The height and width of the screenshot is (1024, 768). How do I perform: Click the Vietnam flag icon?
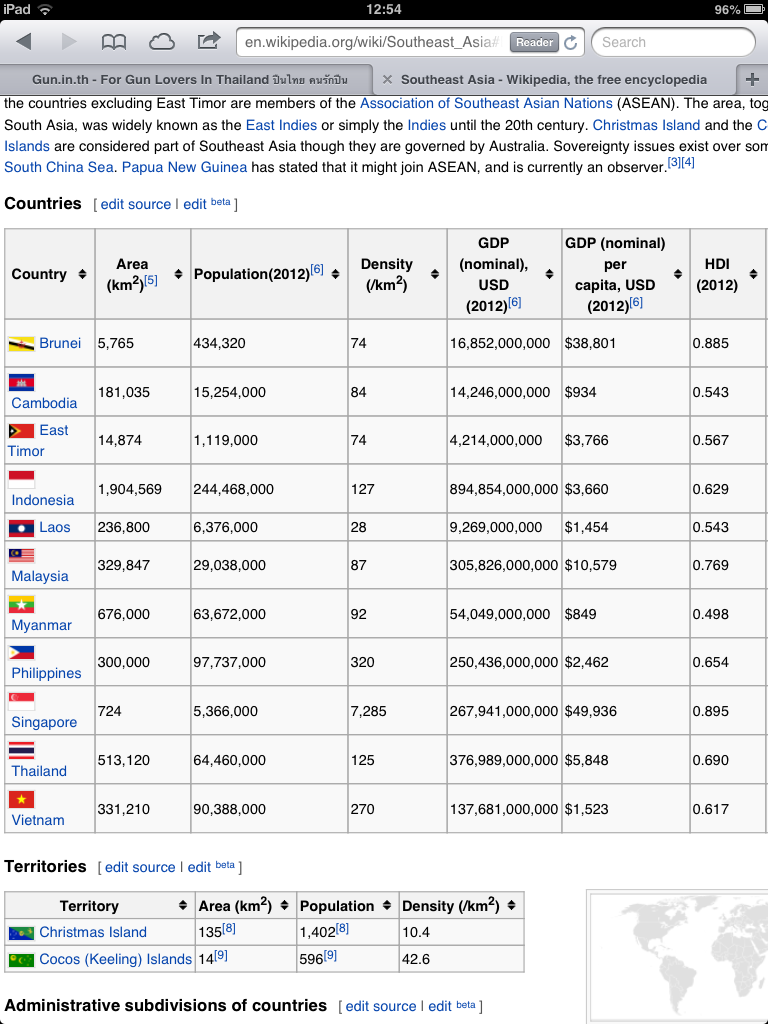(x=21, y=799)
